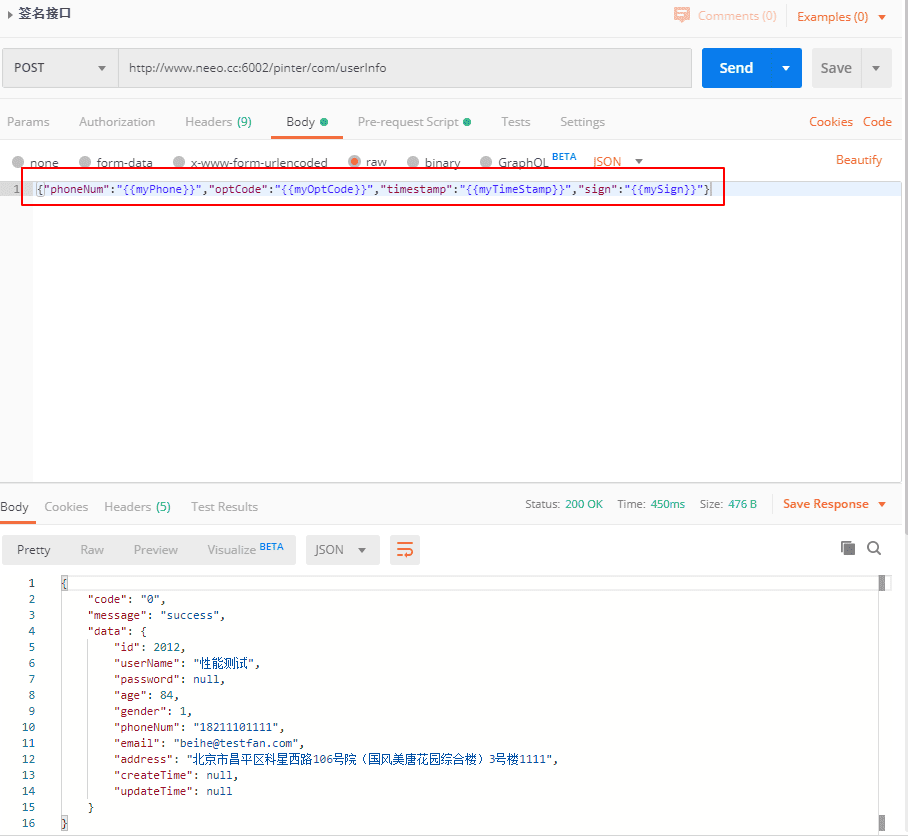
Task: Open the response Cookies tab
Action: tap(66, 507)
